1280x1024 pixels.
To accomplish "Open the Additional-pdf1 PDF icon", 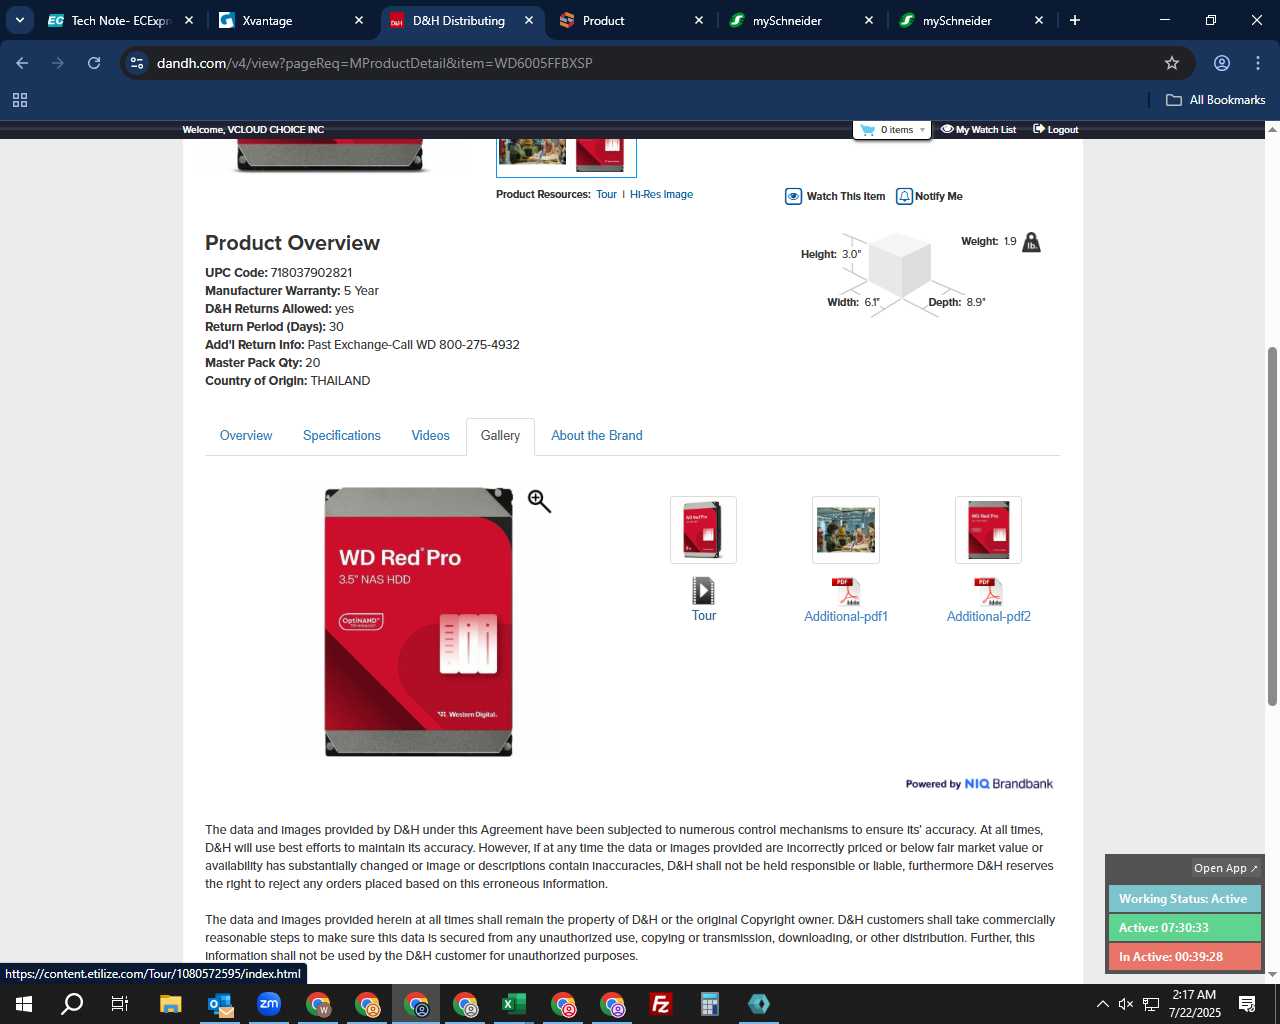I will (x=846, y=592).
